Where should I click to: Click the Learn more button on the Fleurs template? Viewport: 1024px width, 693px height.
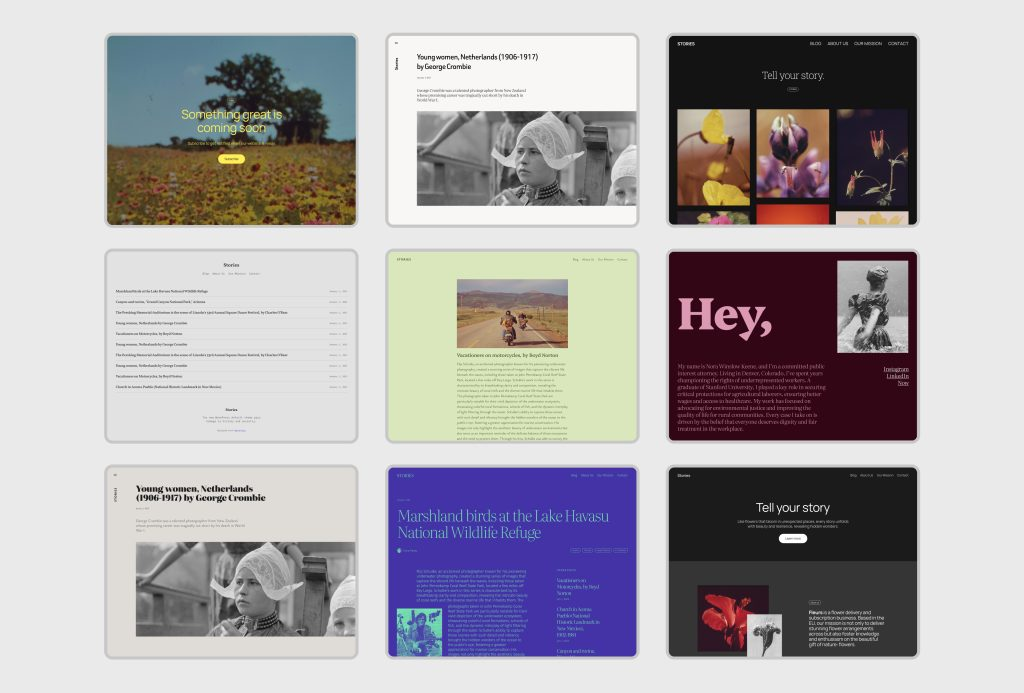click(x=793, y=539)
